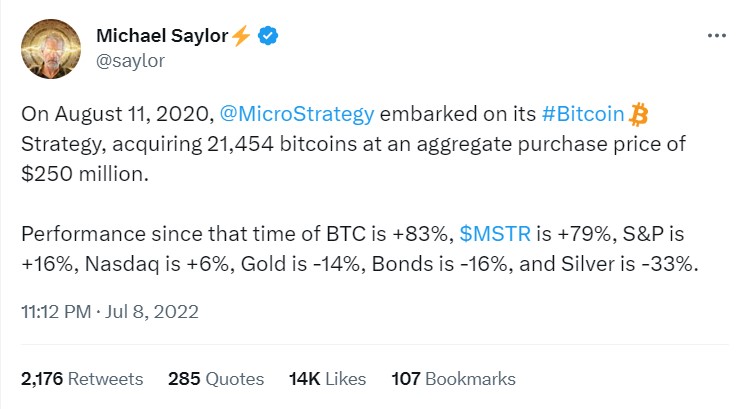The height and width of the screenshot is (409, 748).
Task: Open the $MSTR cashtag link
Action: (495, 234)
